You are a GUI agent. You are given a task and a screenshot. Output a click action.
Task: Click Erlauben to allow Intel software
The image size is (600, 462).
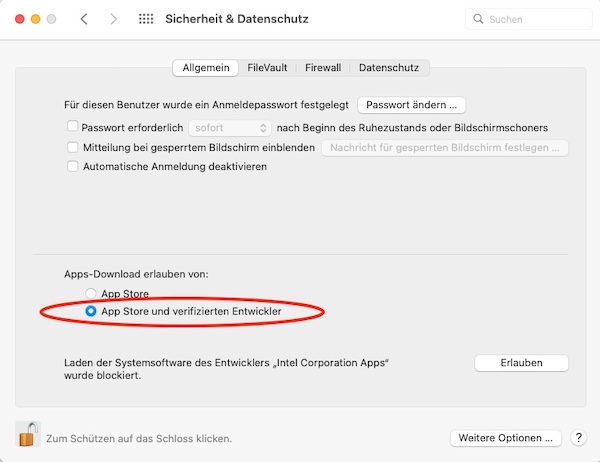520,363
